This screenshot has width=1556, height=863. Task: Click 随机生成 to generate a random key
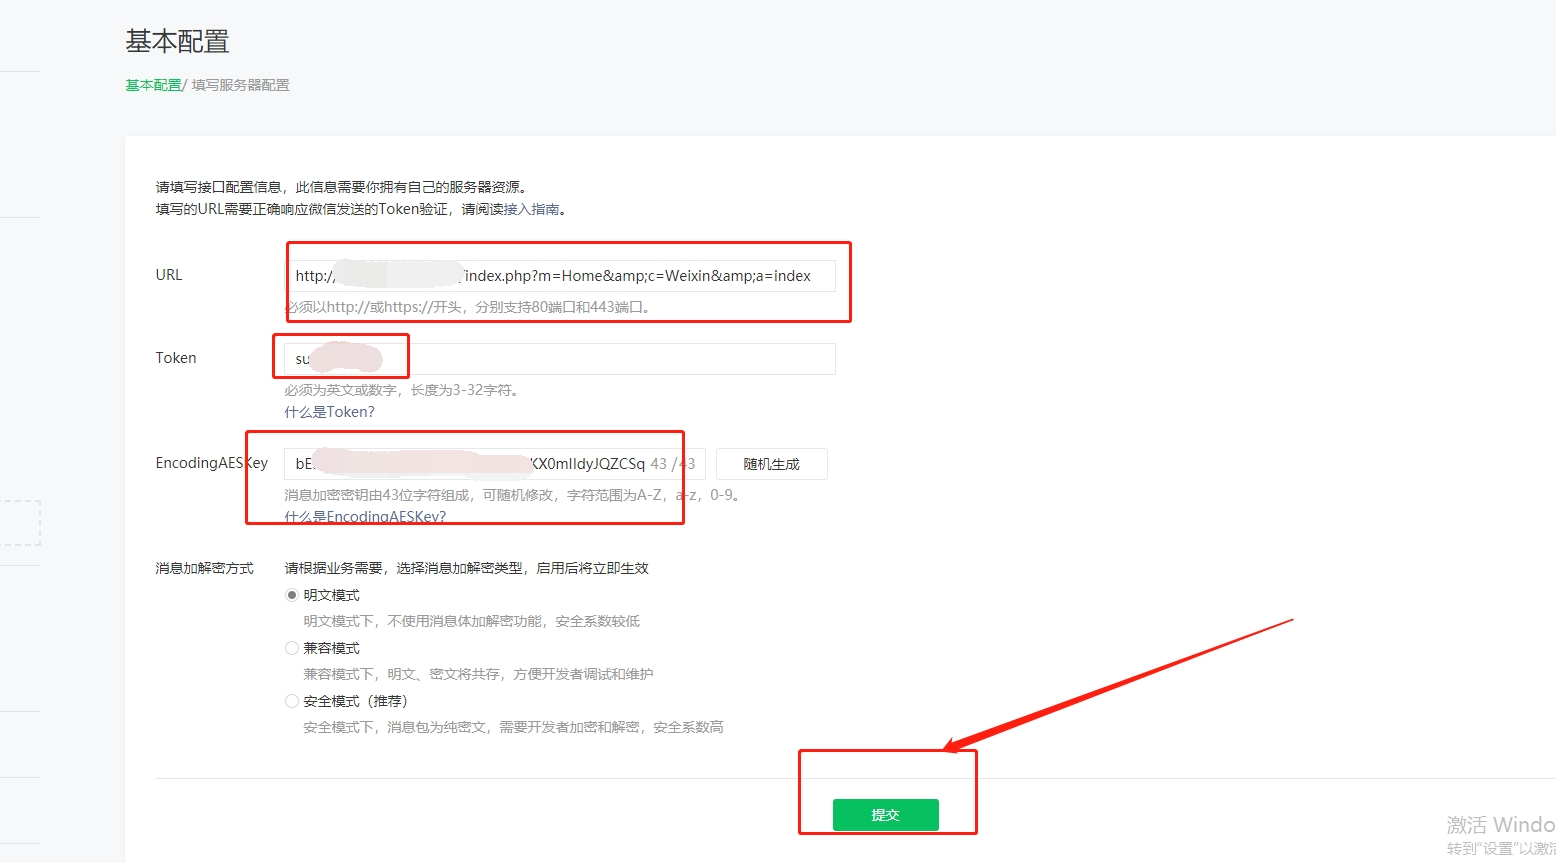click(x=771, y=463)
